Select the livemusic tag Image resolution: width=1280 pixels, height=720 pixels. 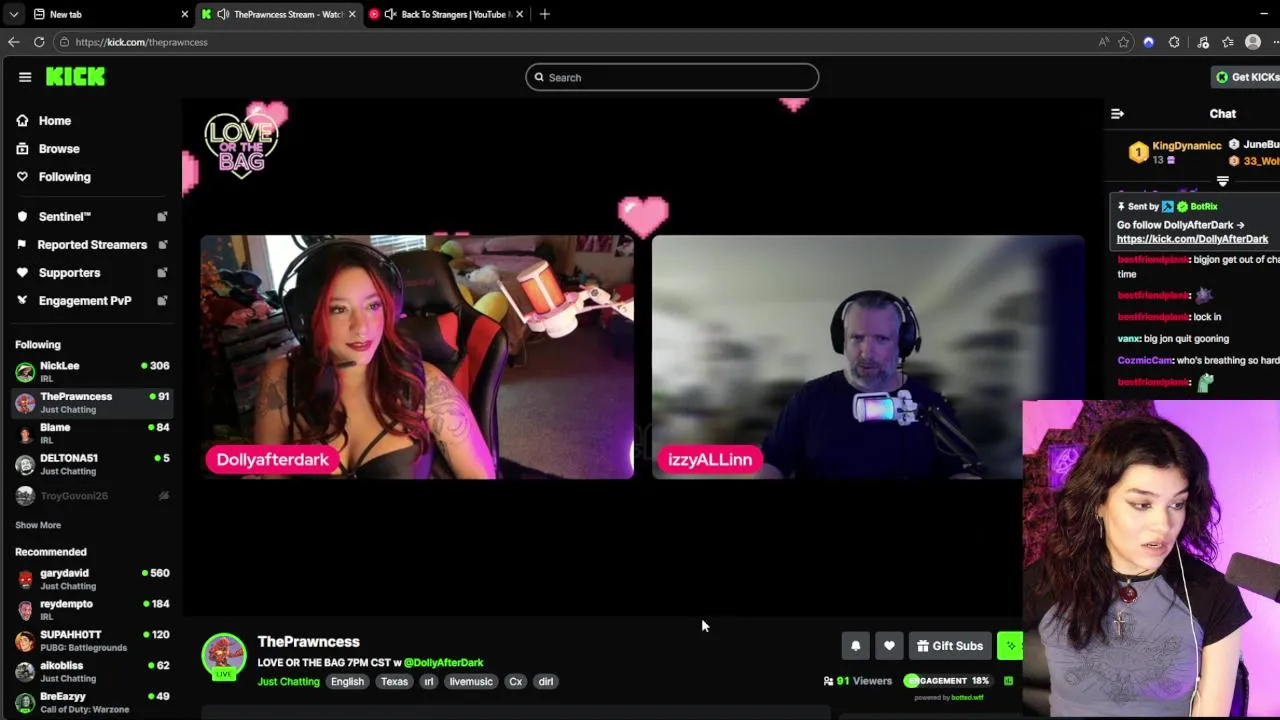click(471, 682)
